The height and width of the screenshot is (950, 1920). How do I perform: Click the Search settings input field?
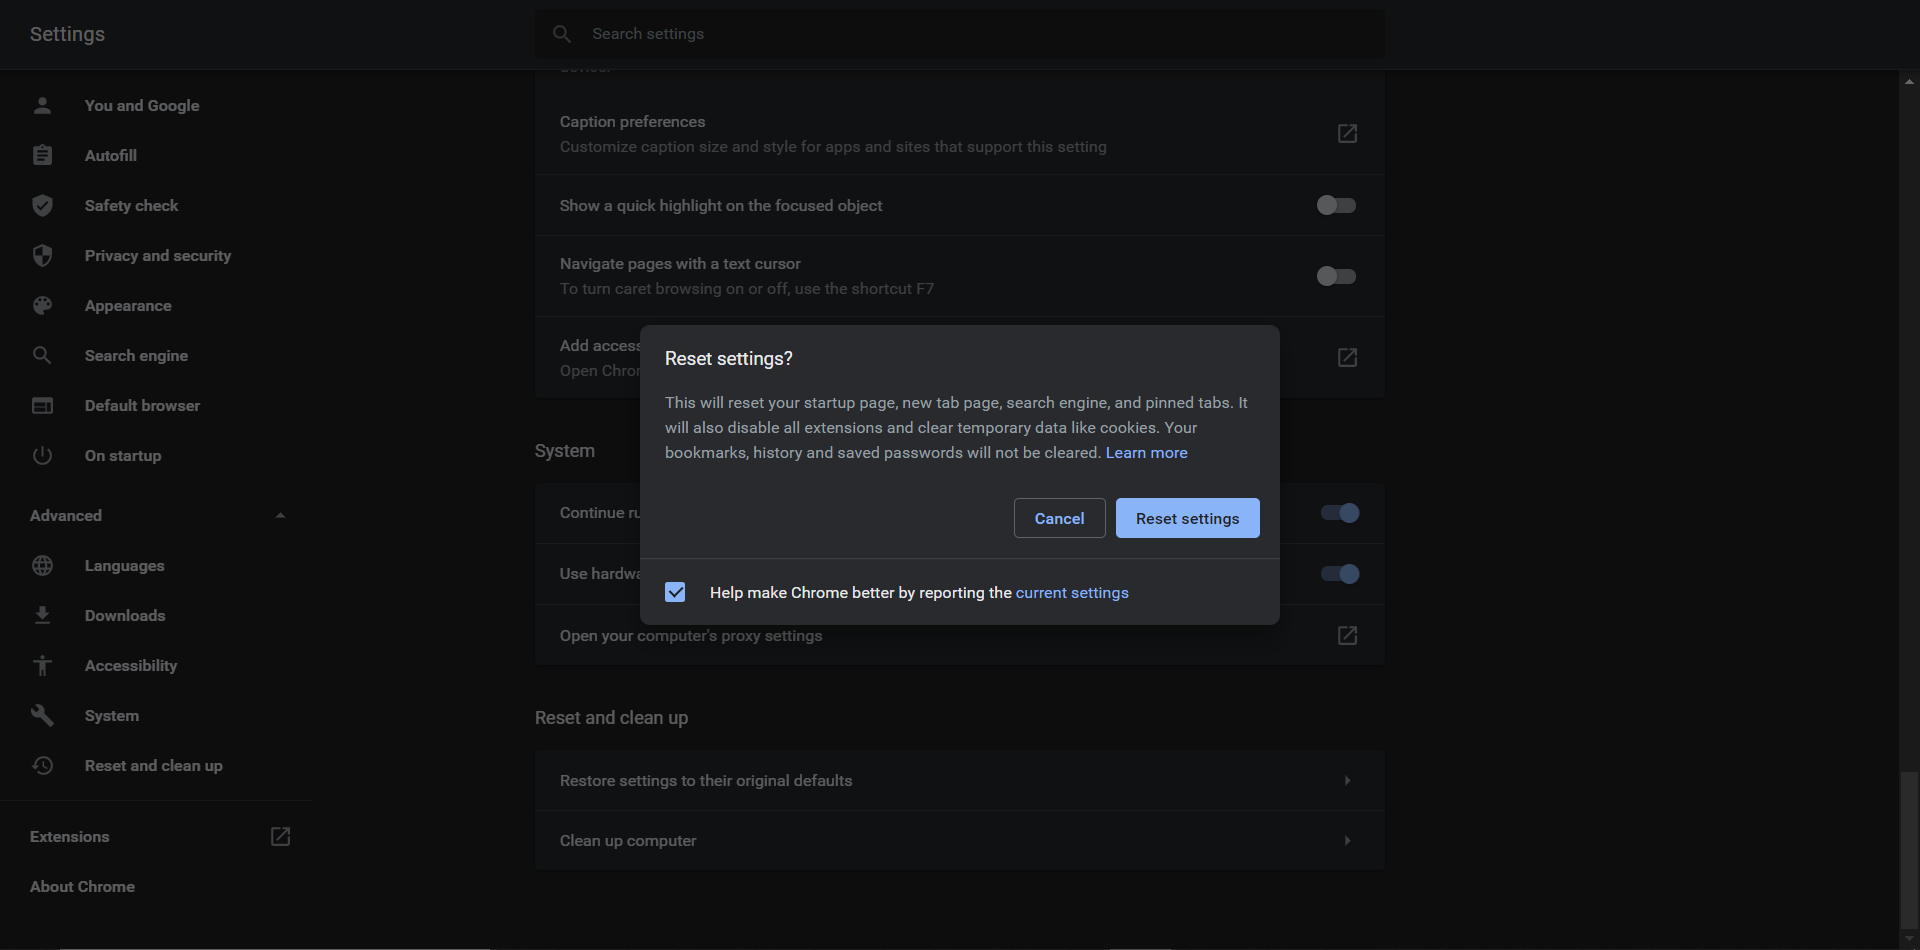pos(960,34)
